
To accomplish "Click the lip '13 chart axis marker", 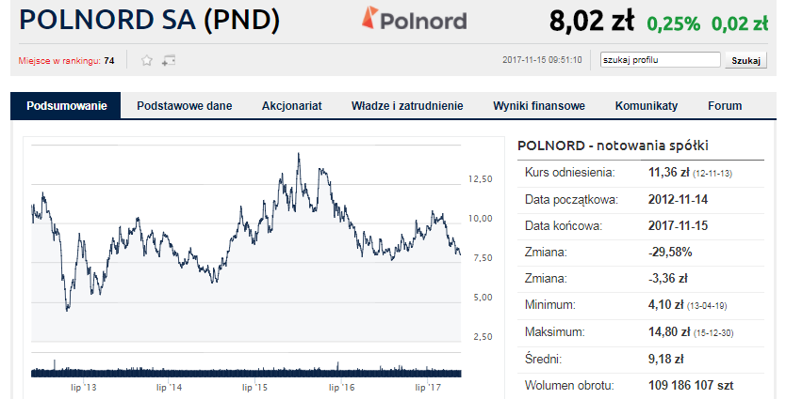I will (x=84, y=387).
